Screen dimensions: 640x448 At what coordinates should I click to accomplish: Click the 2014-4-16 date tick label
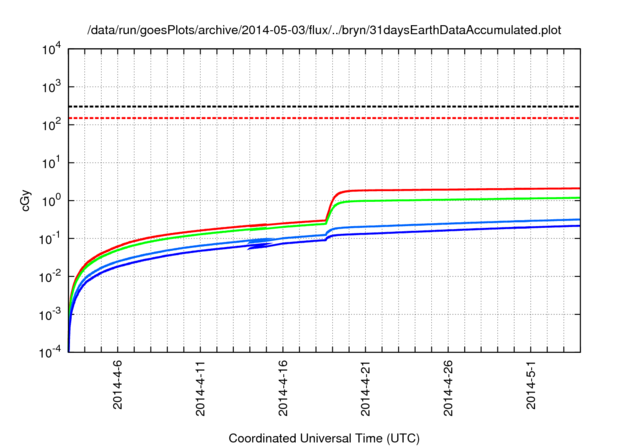click(282, 388)
